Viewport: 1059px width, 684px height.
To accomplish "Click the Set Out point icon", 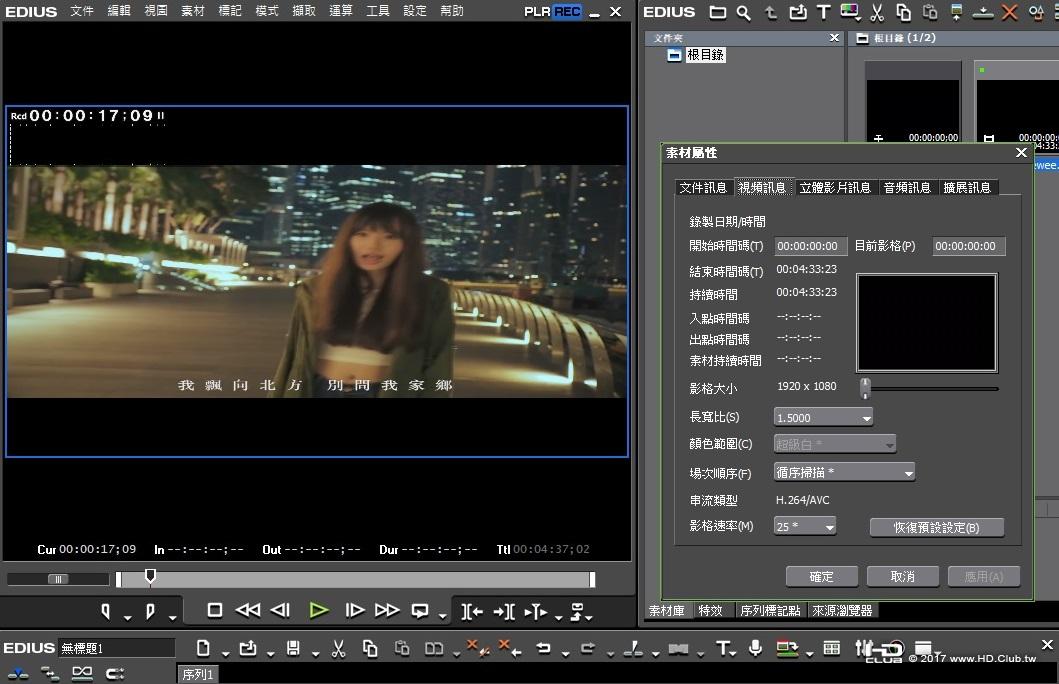I will [150, 612].
